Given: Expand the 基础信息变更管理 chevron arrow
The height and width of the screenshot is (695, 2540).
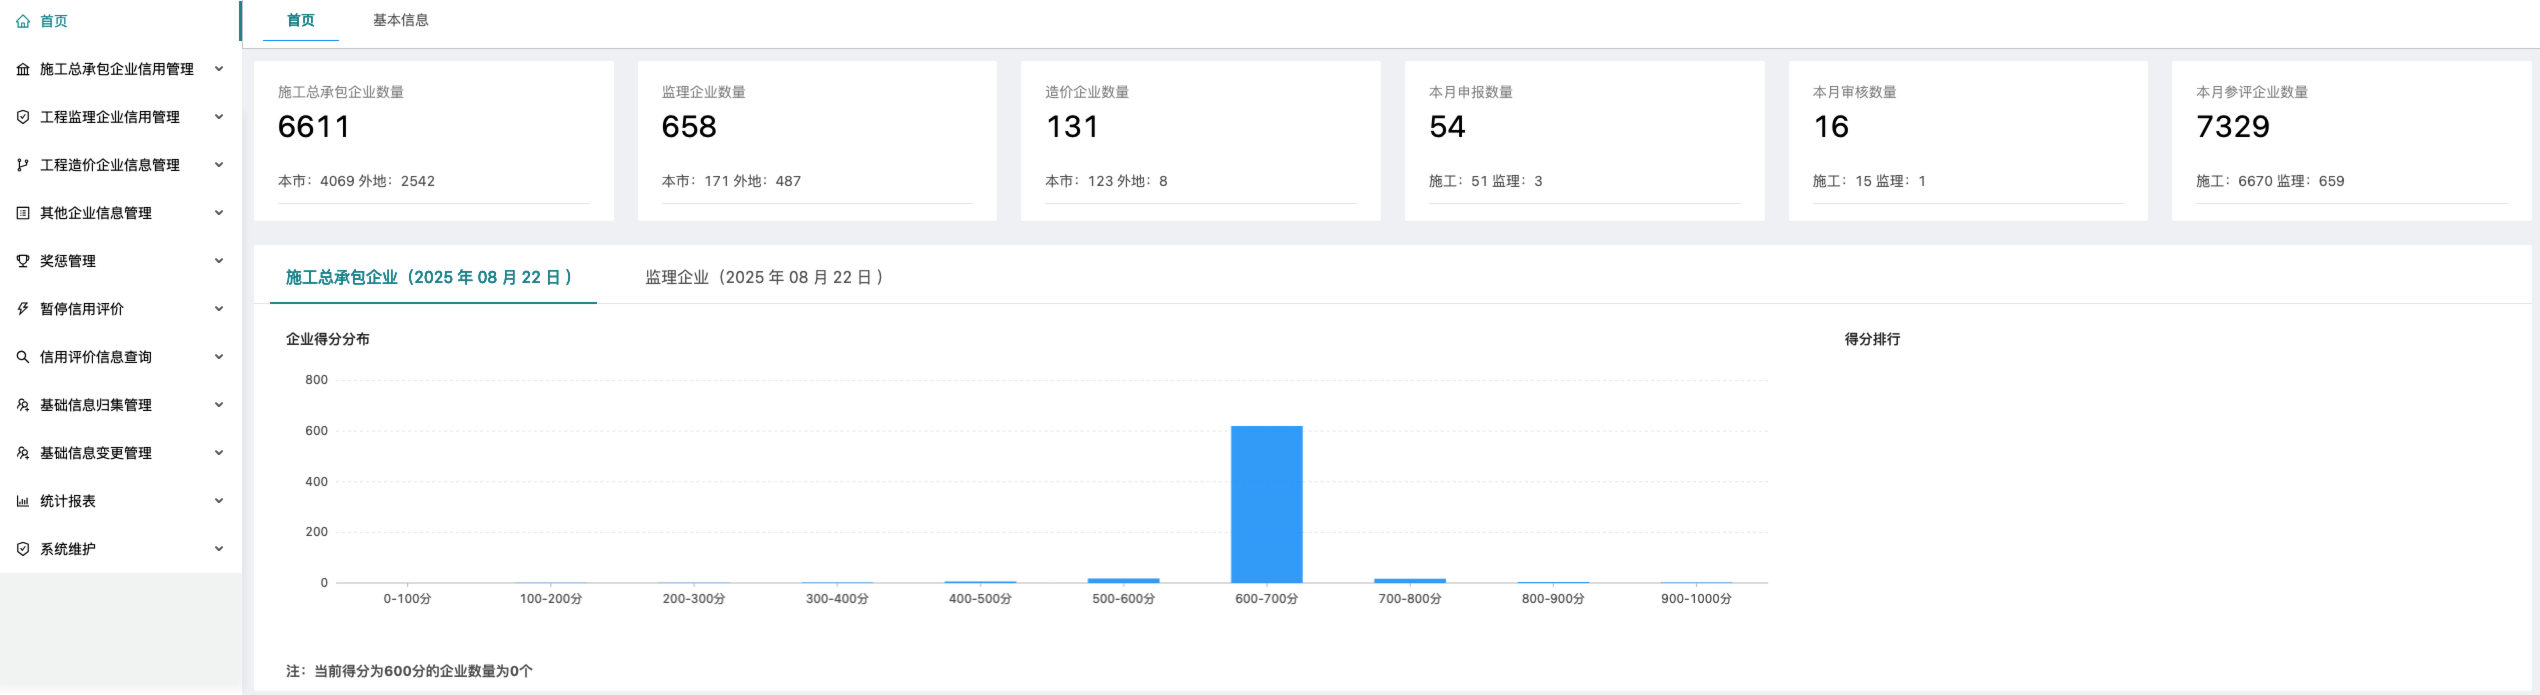Looking at the screenshot, I should tap(219, 453).
